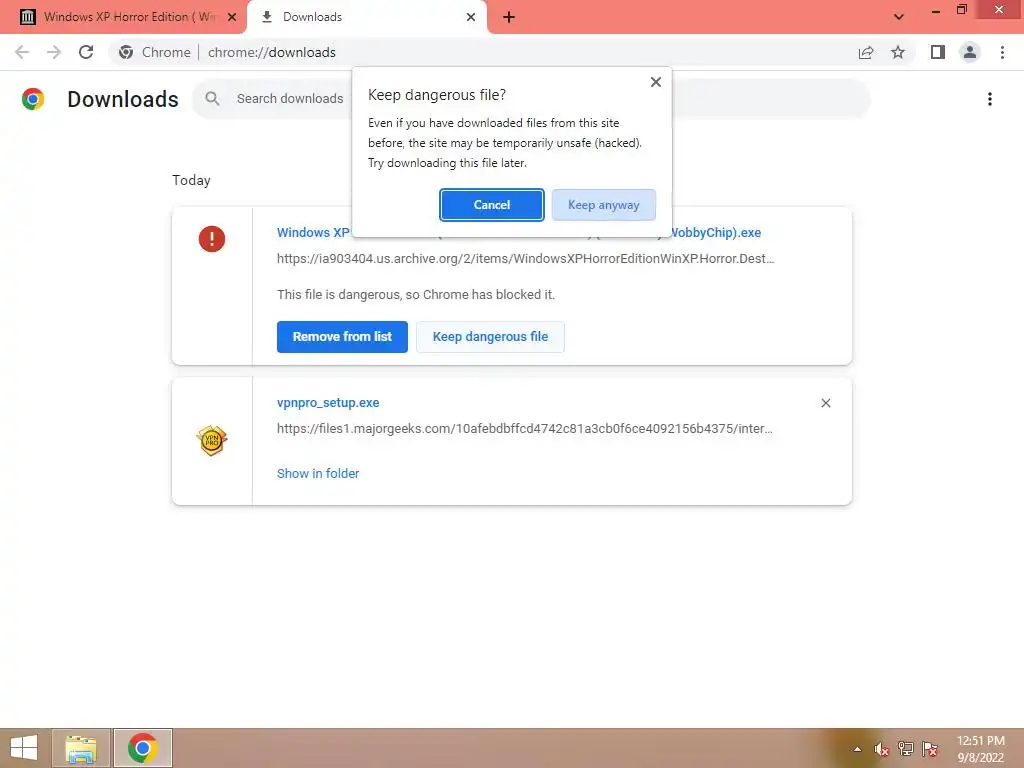Open the vpnpro_setup.exe file link
Image resolution: width=1024 pixels, height=768 pixels.
(328, 403)
